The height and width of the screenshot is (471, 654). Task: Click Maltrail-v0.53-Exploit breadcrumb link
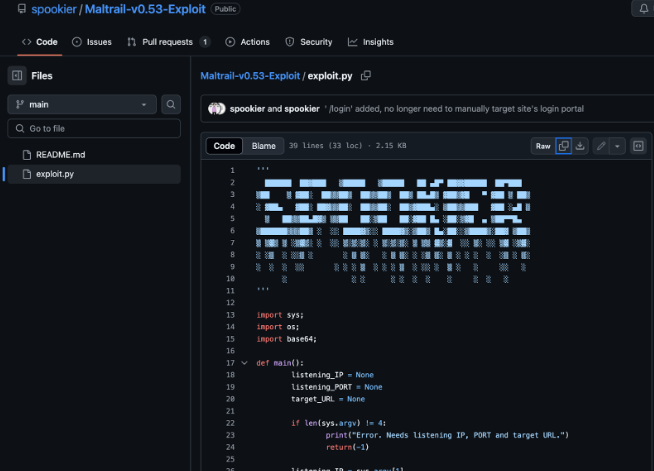click(250, 76)
